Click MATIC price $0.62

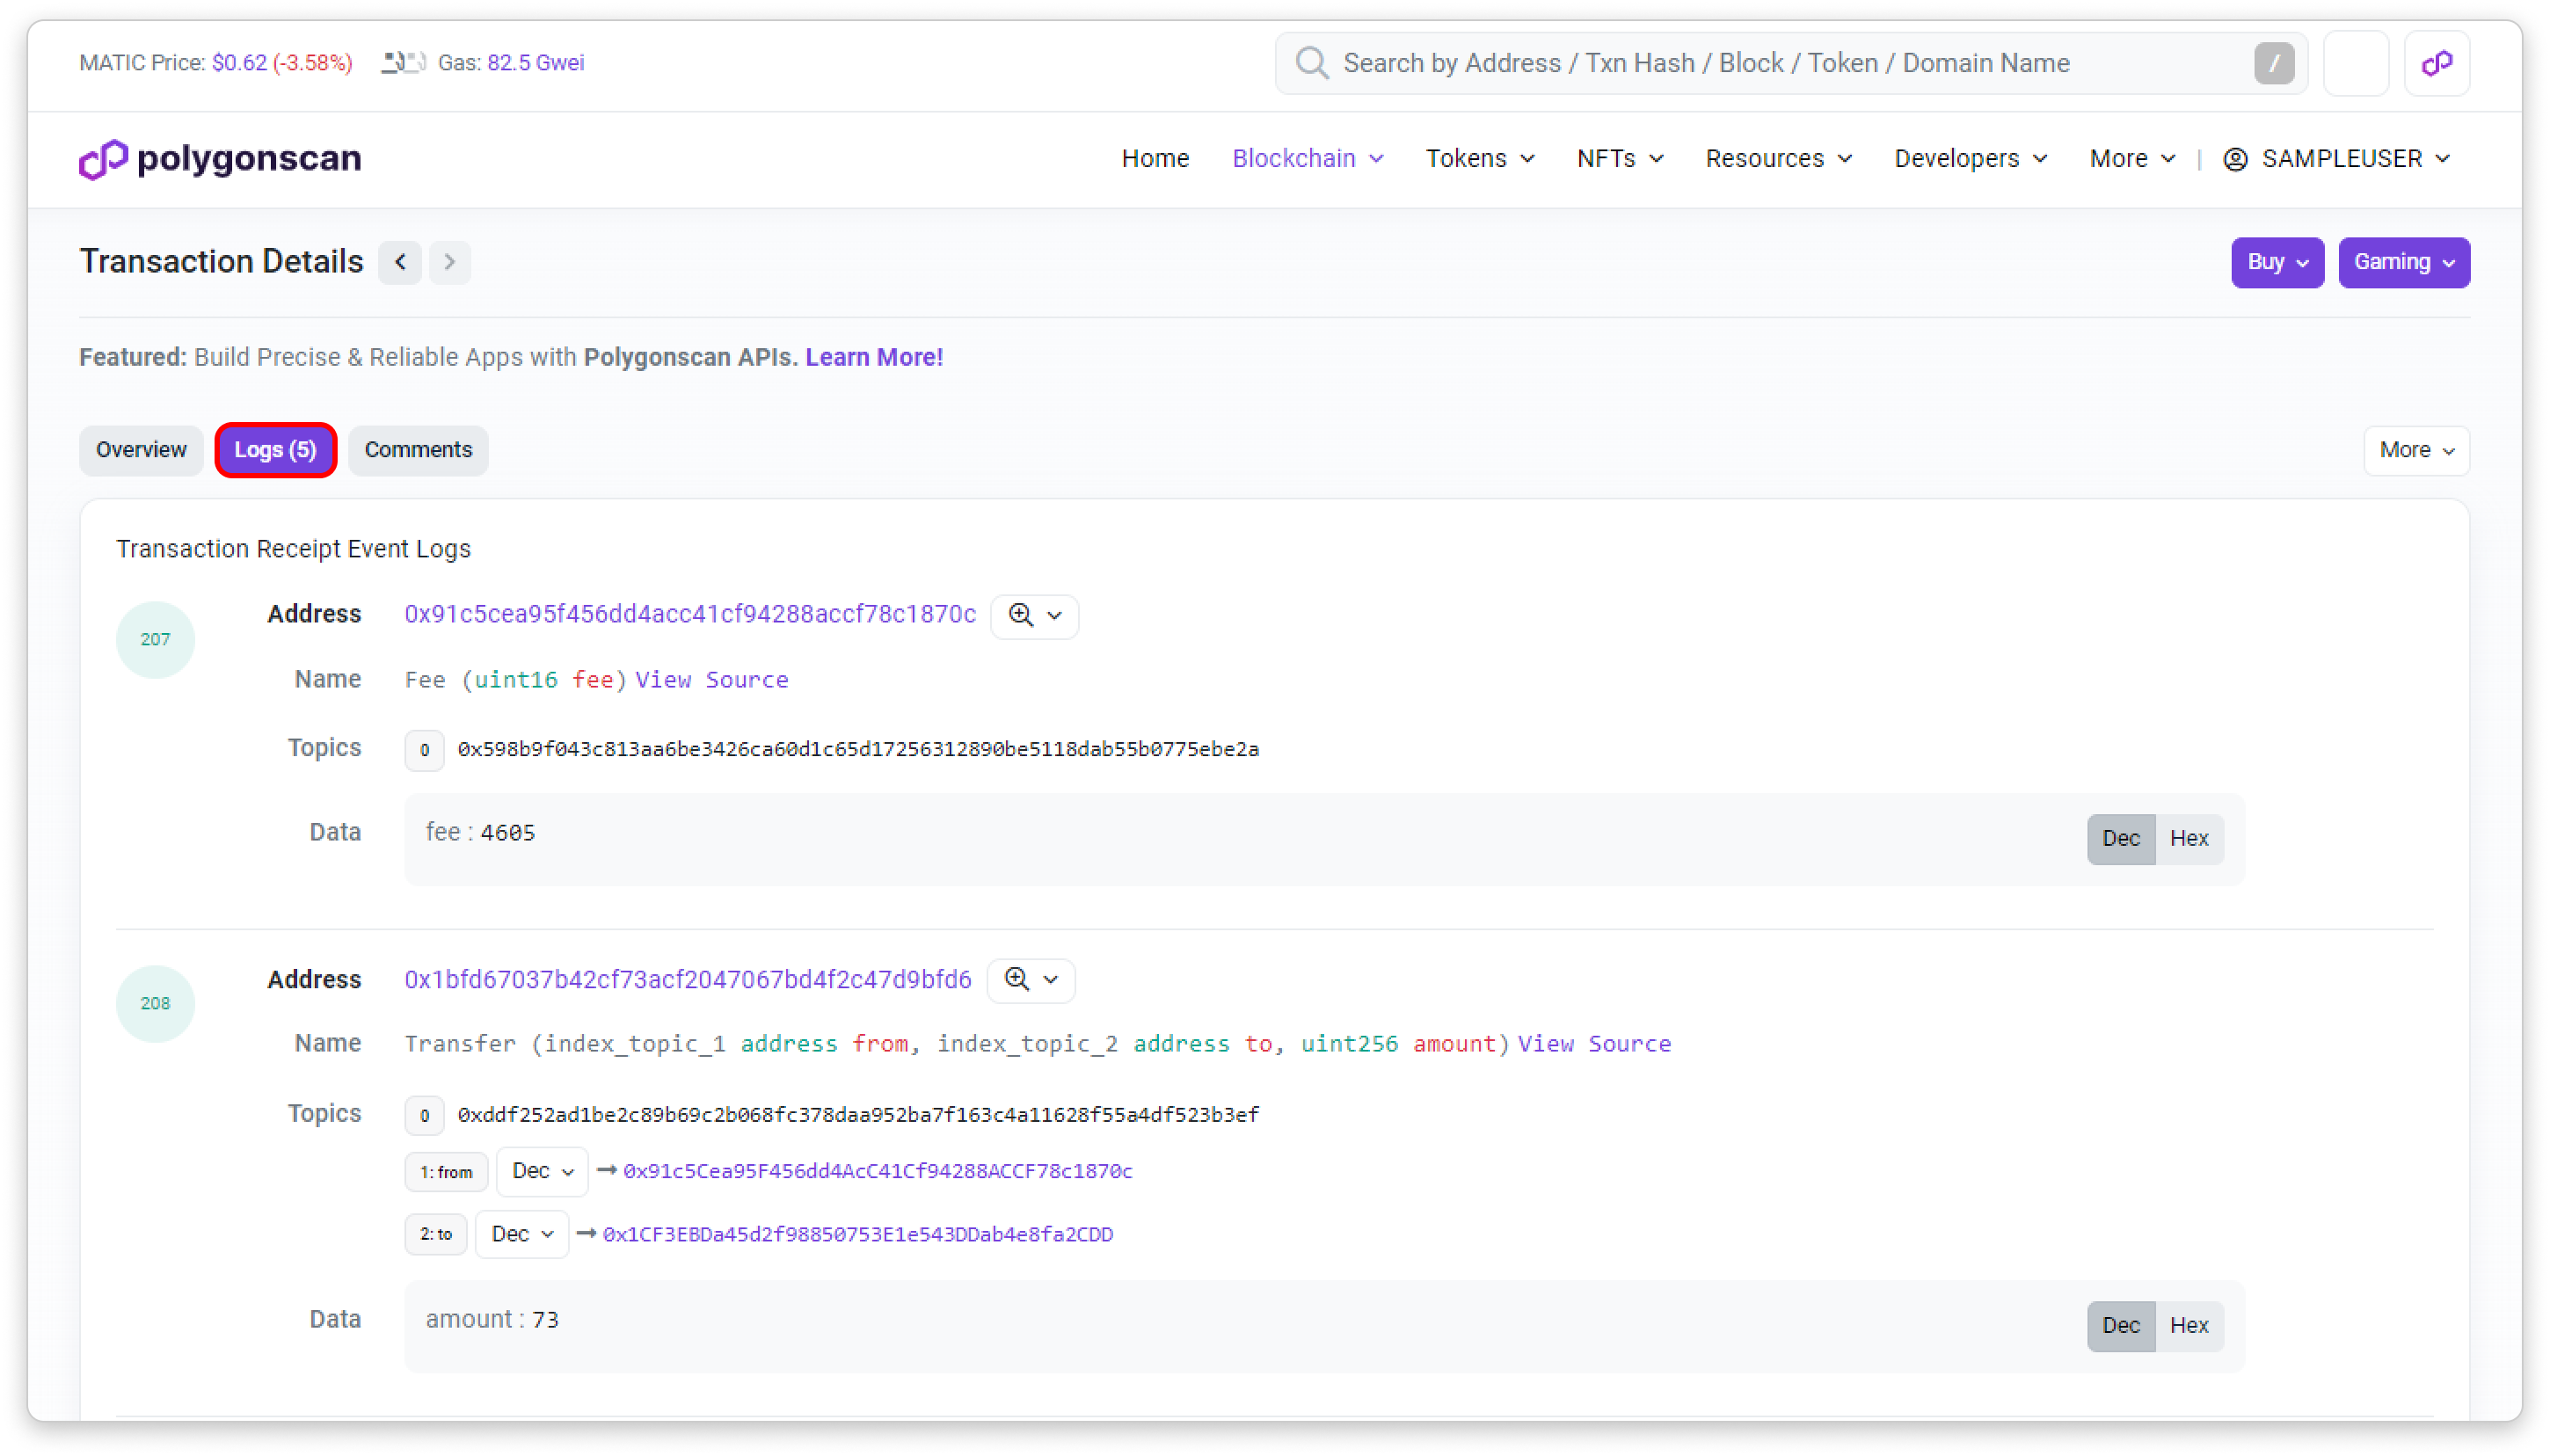pyautogui.click(x=239, y=62)
